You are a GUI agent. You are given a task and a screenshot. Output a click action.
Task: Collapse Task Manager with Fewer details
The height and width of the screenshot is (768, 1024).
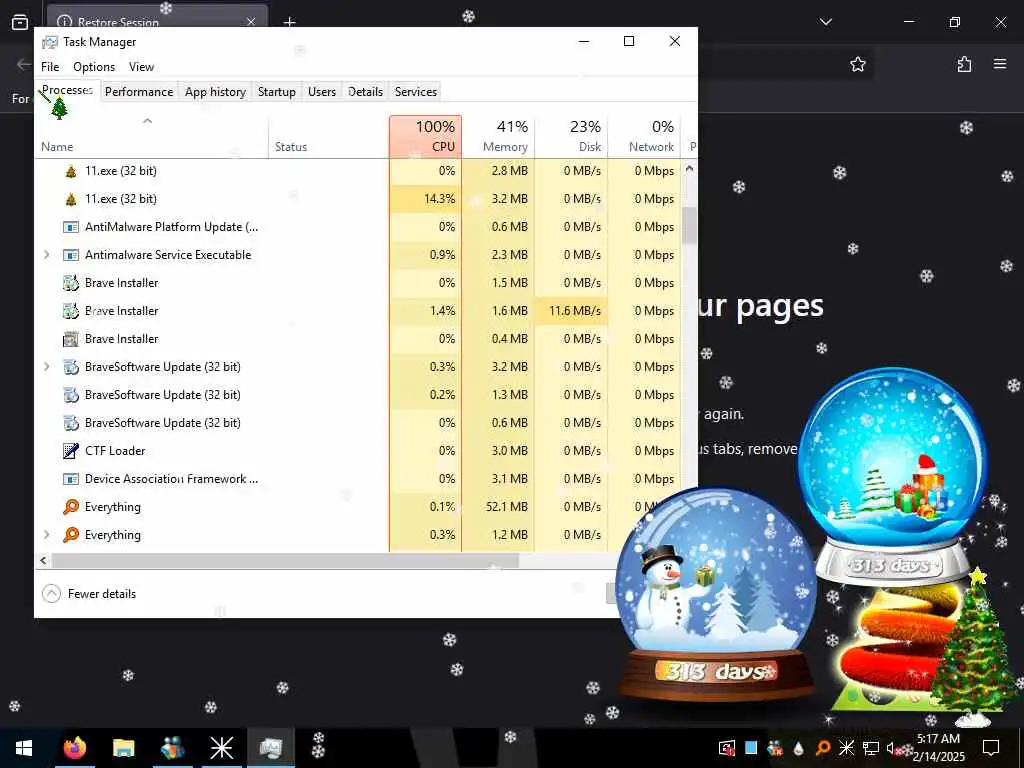89,594
